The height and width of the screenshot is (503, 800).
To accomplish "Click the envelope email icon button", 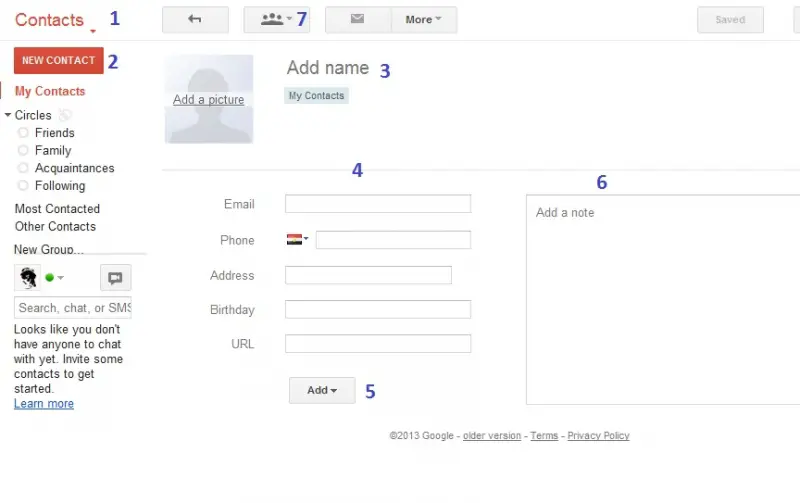I will coord(358,20).
